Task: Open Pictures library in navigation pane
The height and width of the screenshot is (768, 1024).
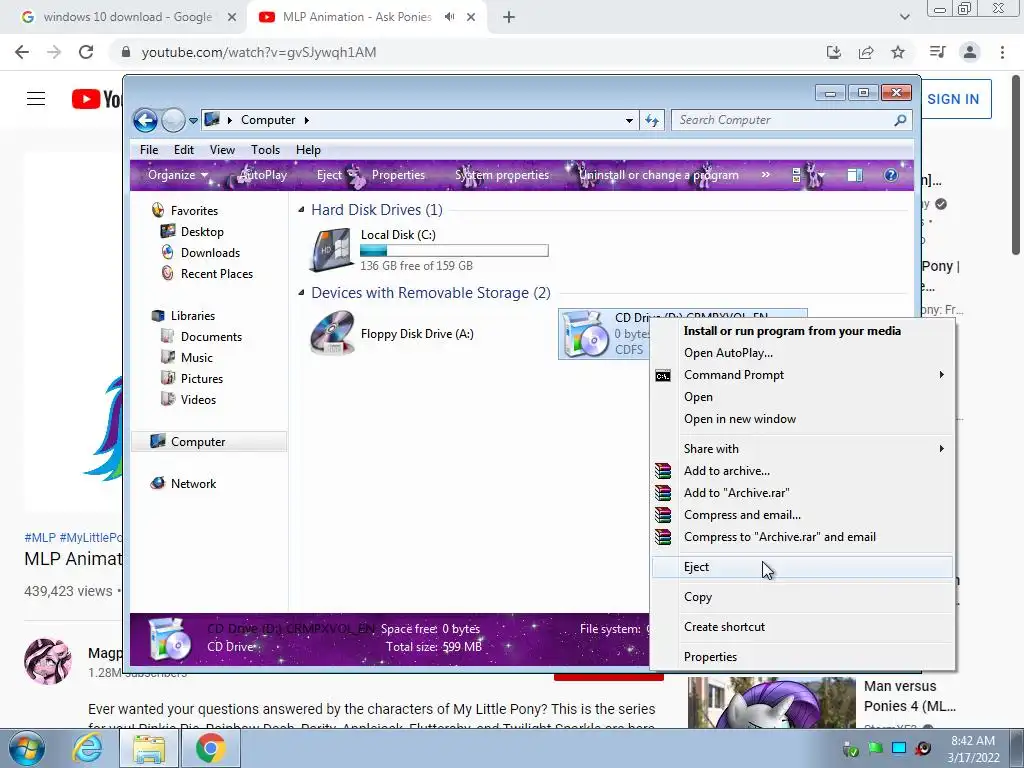Action: (x=202, y=378)
